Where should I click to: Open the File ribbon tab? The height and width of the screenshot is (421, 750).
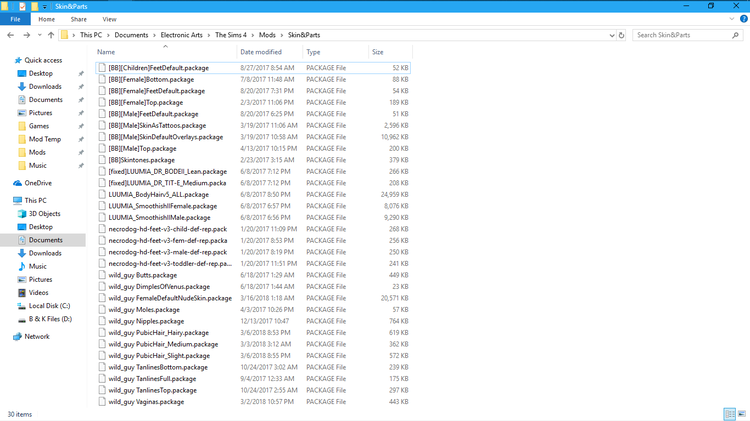coord(15,20)
